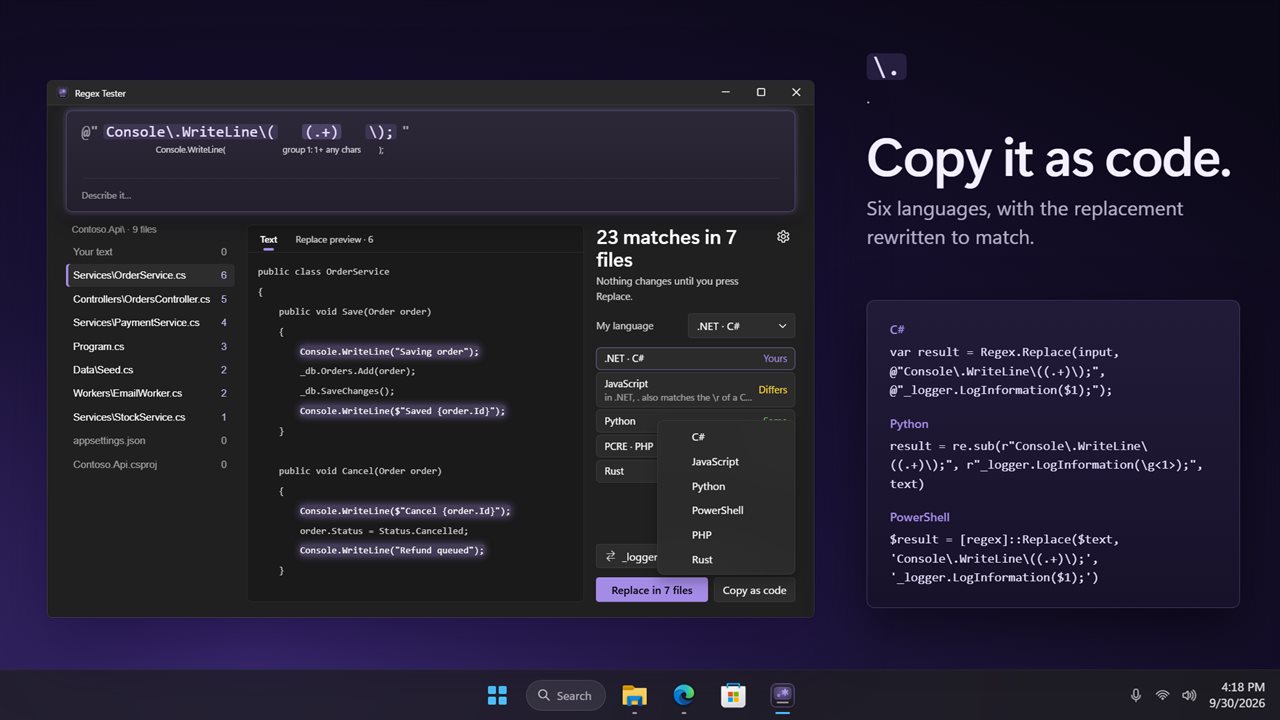Open Workers\EmailWorker.cs file
This screenshot has width=1280, height=720.
click(150, 393)
